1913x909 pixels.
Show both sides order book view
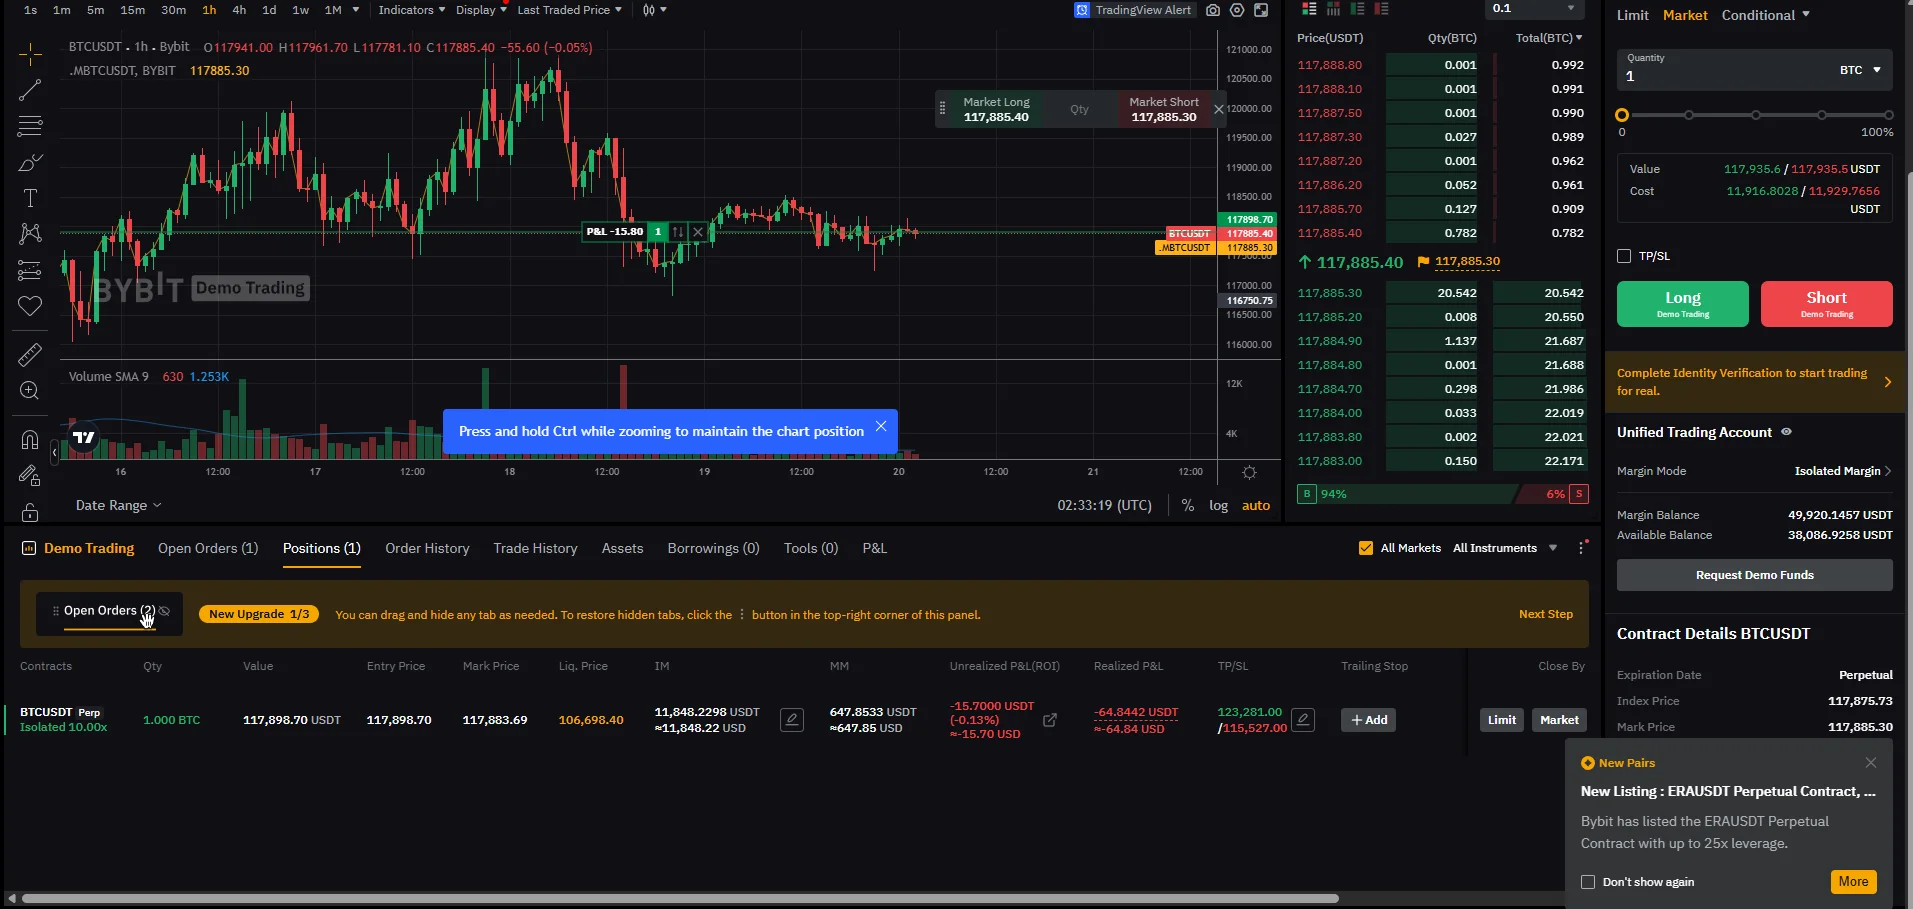point(1309,9)
